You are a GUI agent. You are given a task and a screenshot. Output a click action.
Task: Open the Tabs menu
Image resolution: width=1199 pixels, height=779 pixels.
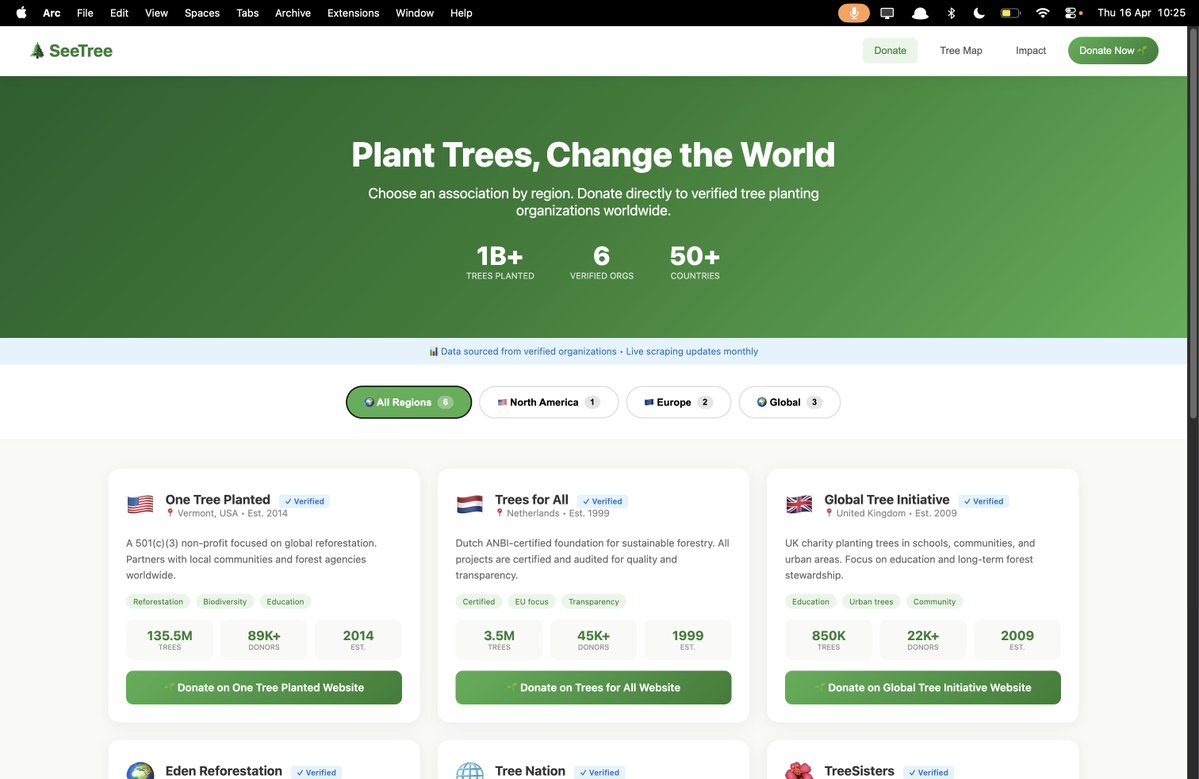(x=247, y=13)
